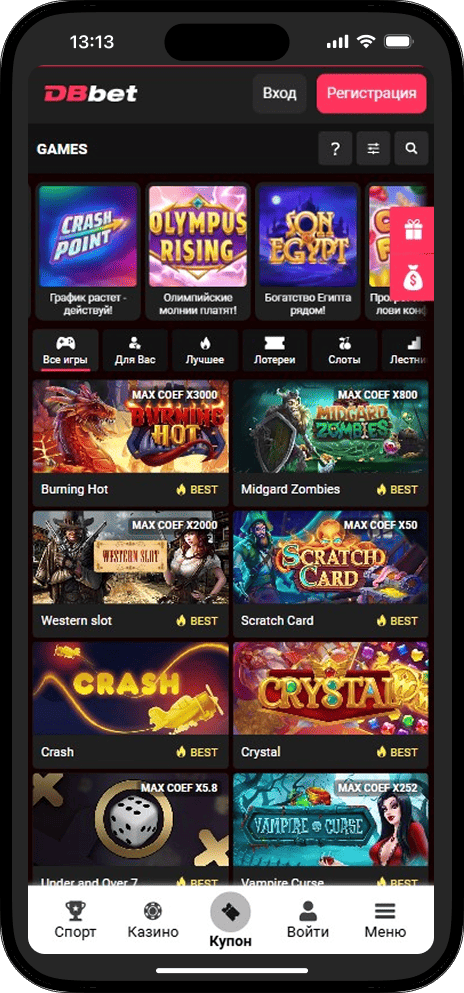
Task: Tap the search magnifier icon
Action: 411,149
